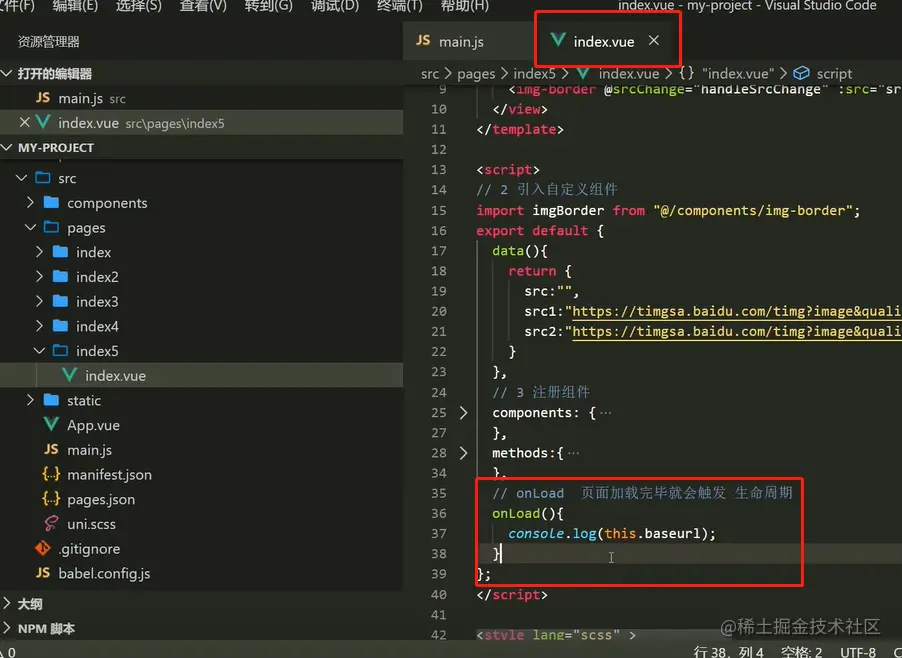Click the src breadcrumb segment
This screenshot has width=902, height=658.
pos(430,74)
